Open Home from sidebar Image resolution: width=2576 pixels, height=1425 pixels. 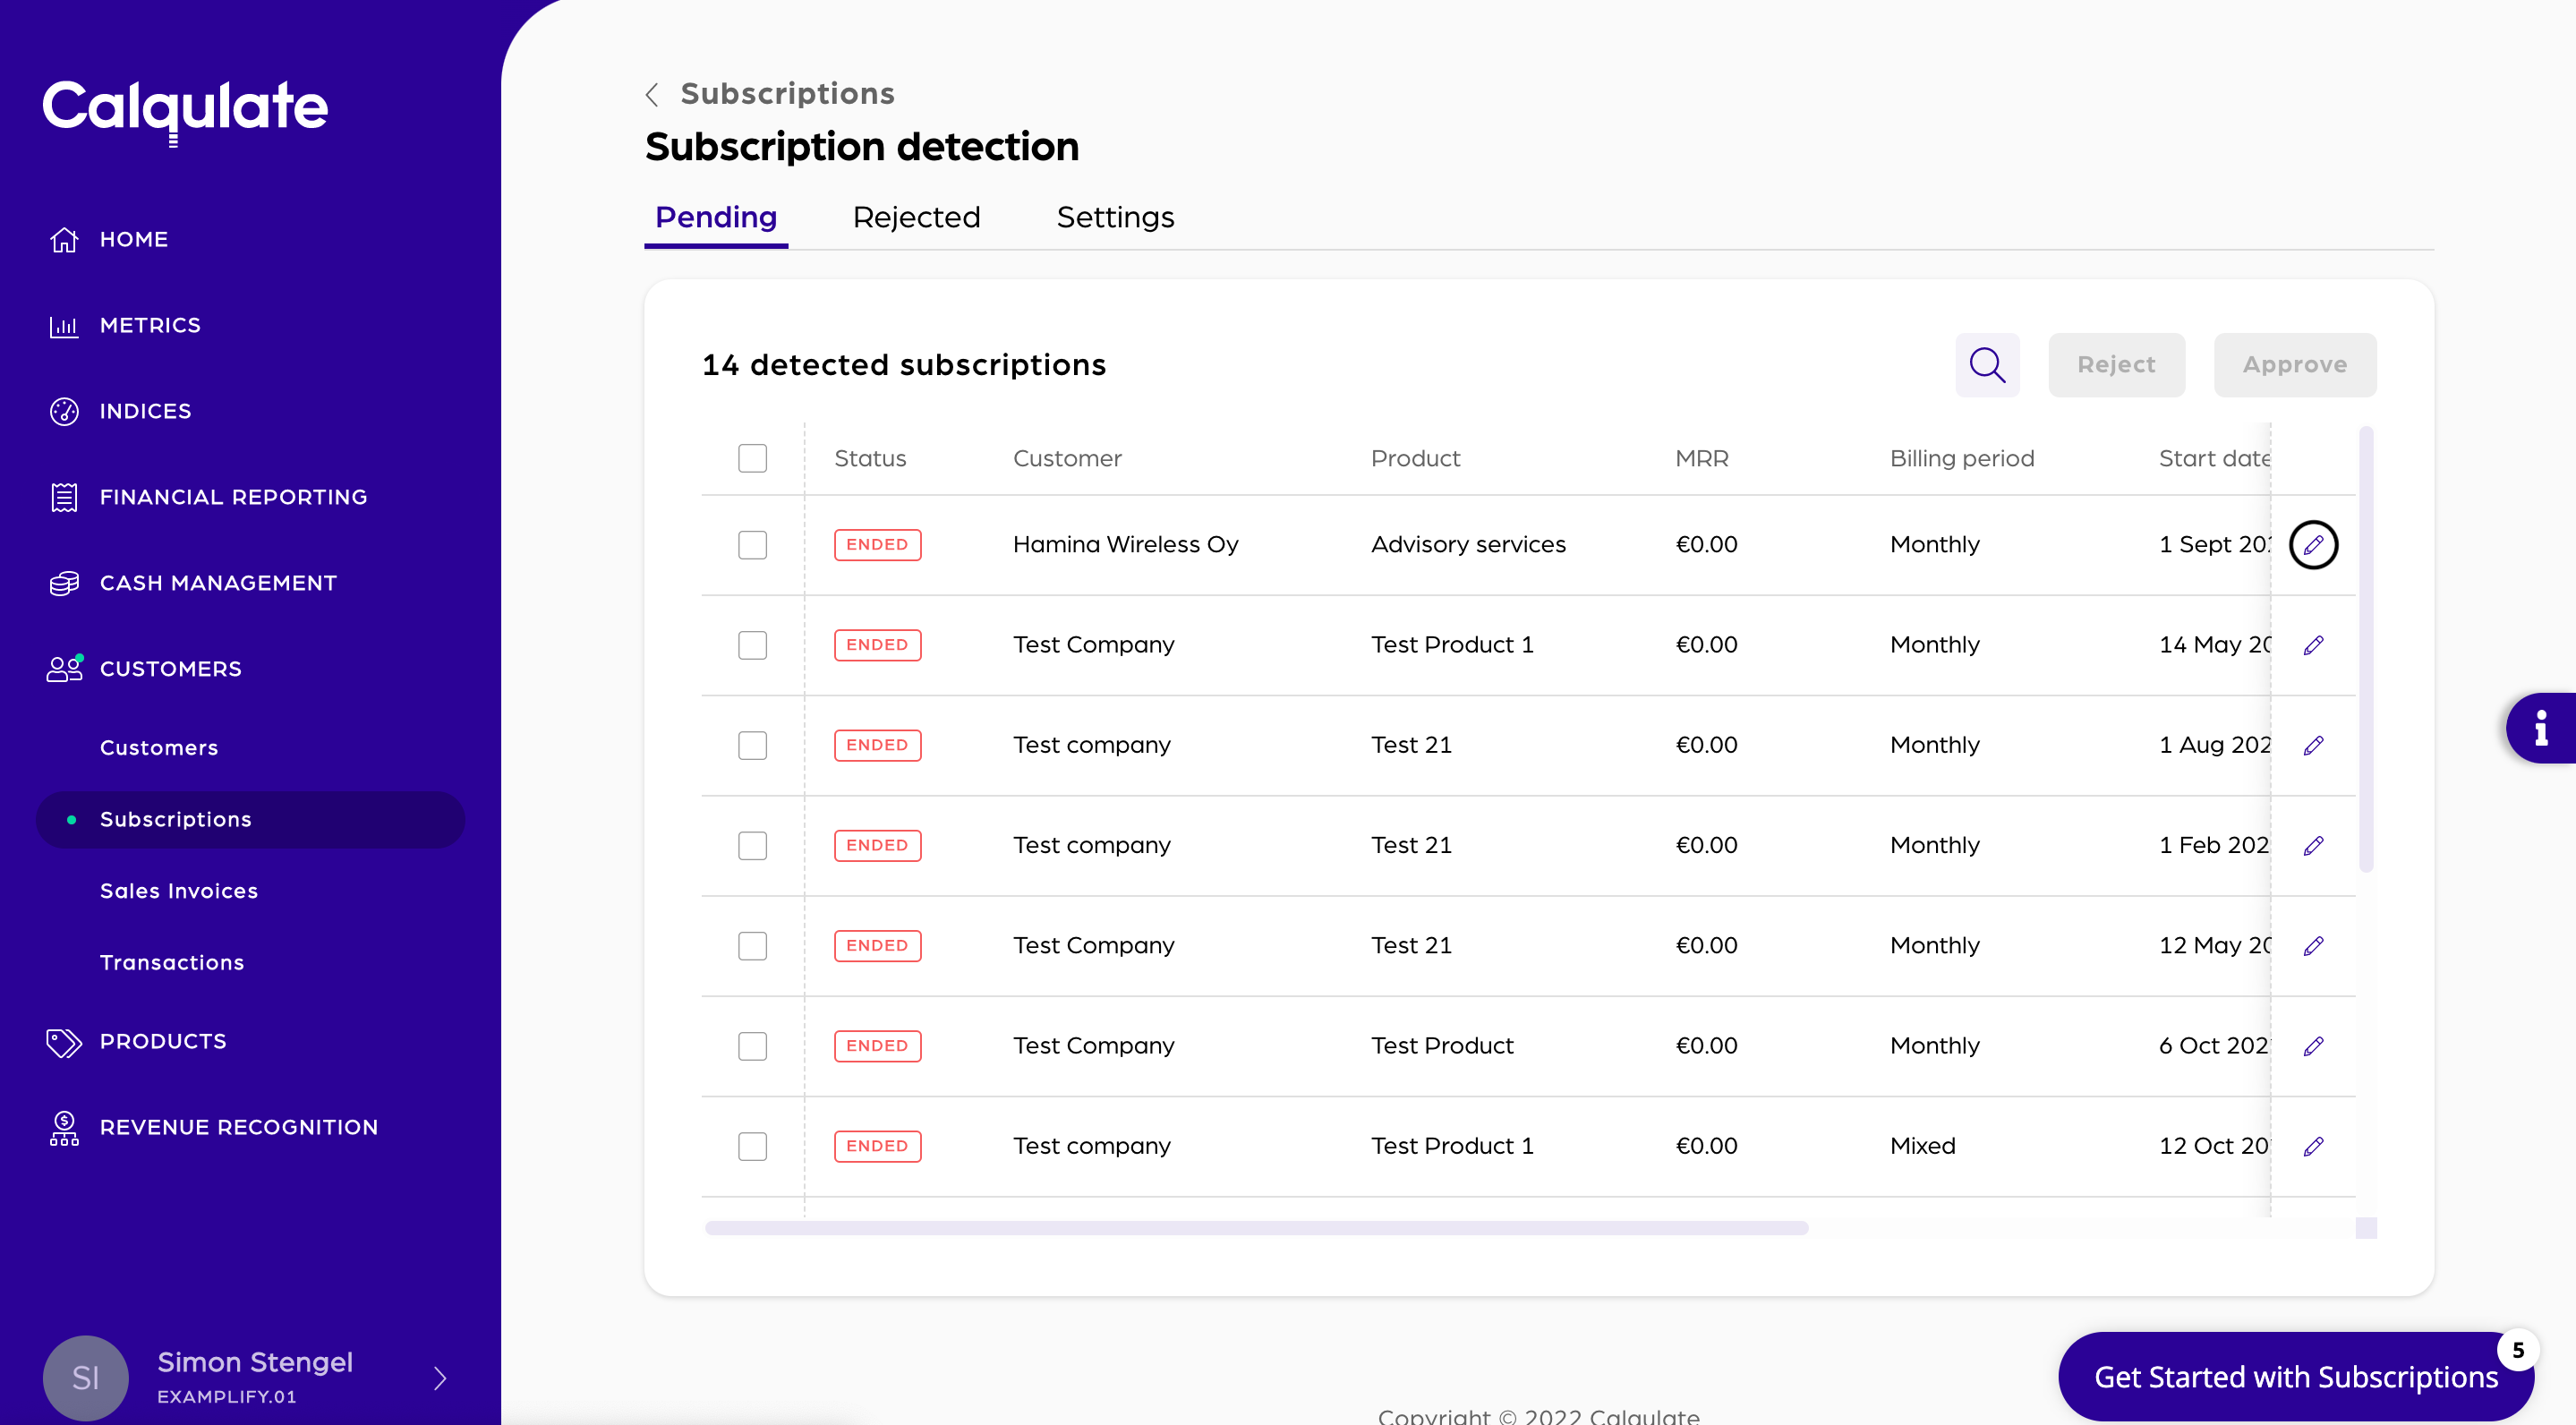133,239
